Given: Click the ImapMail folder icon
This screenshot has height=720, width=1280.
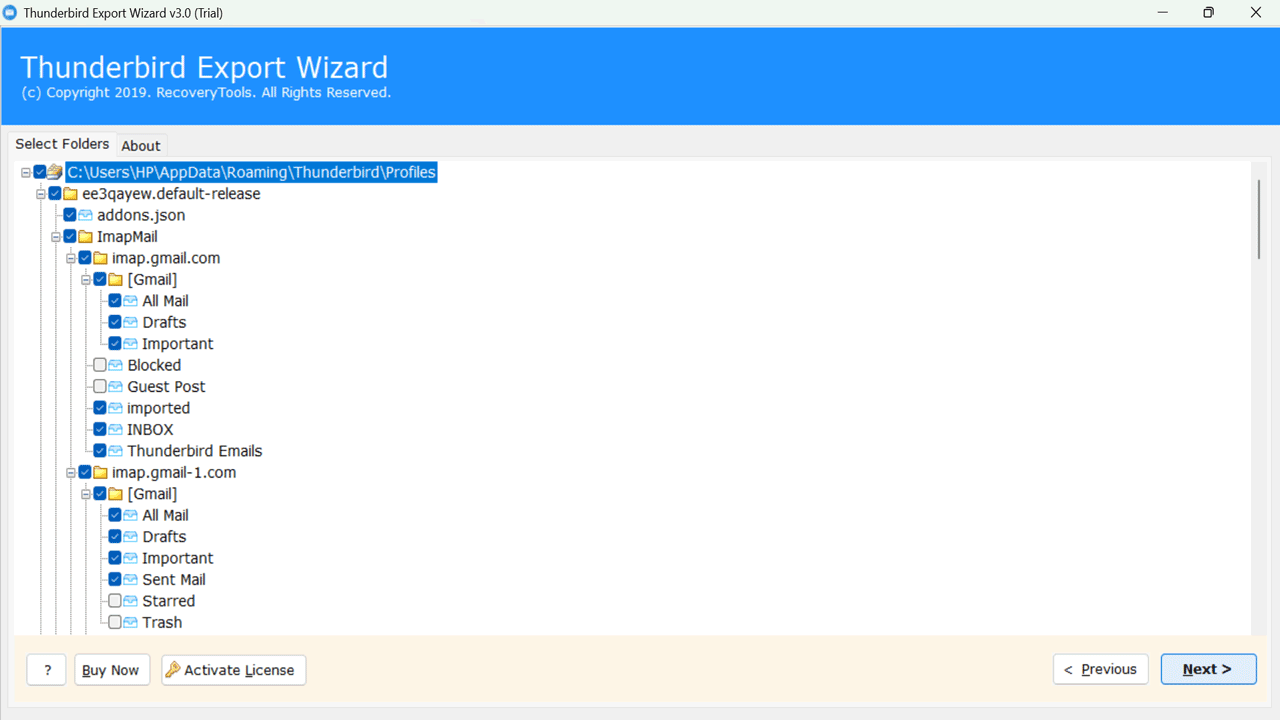Looking at the screenshot, I should pos(85,237).
